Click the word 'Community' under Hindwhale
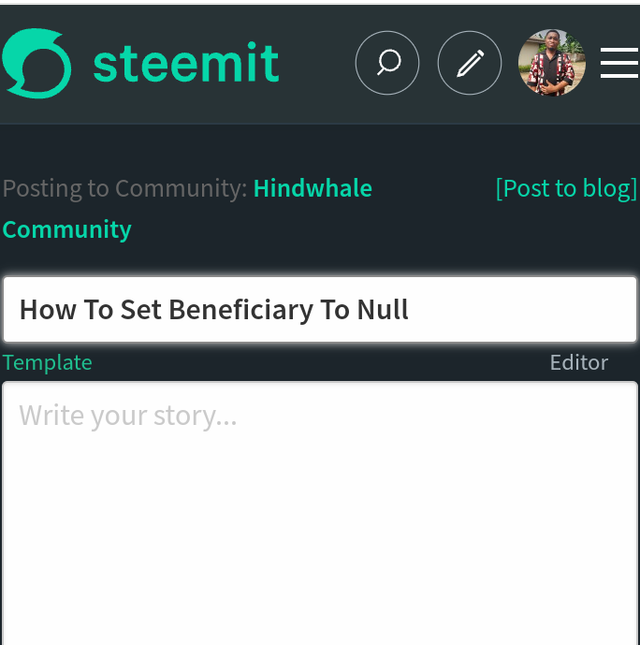Screen dimensions: 640x645 pos(67,229)
